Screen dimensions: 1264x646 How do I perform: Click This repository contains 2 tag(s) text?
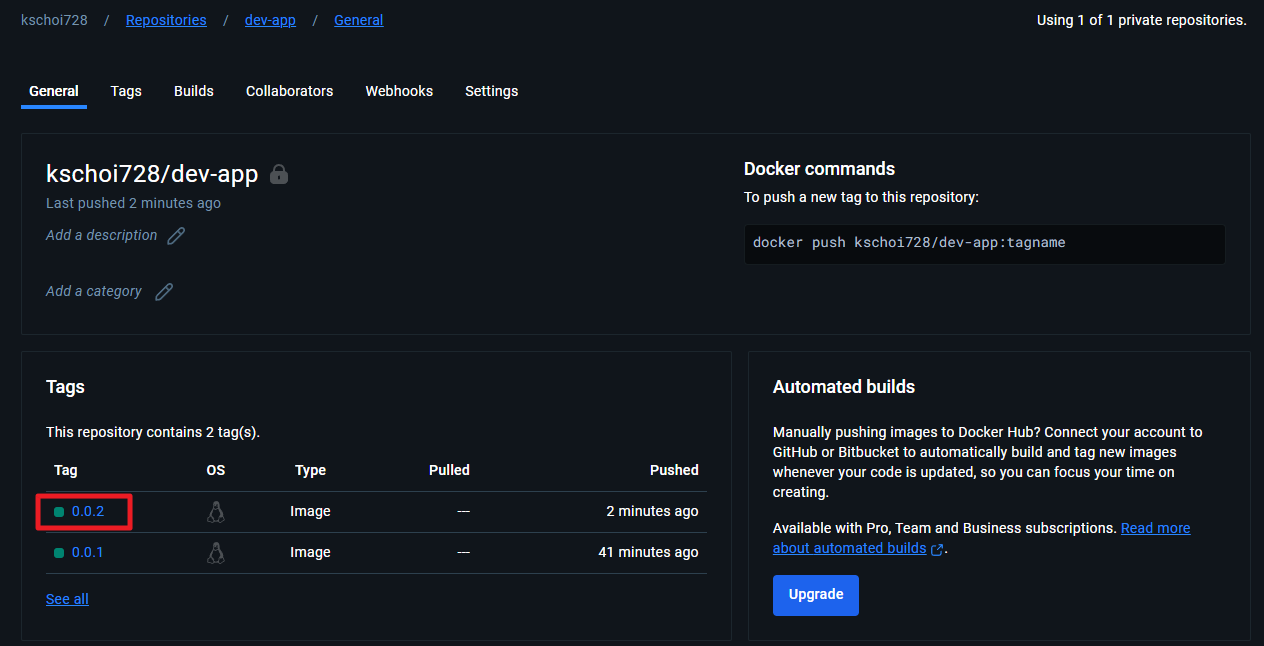[x=153, y=433]
